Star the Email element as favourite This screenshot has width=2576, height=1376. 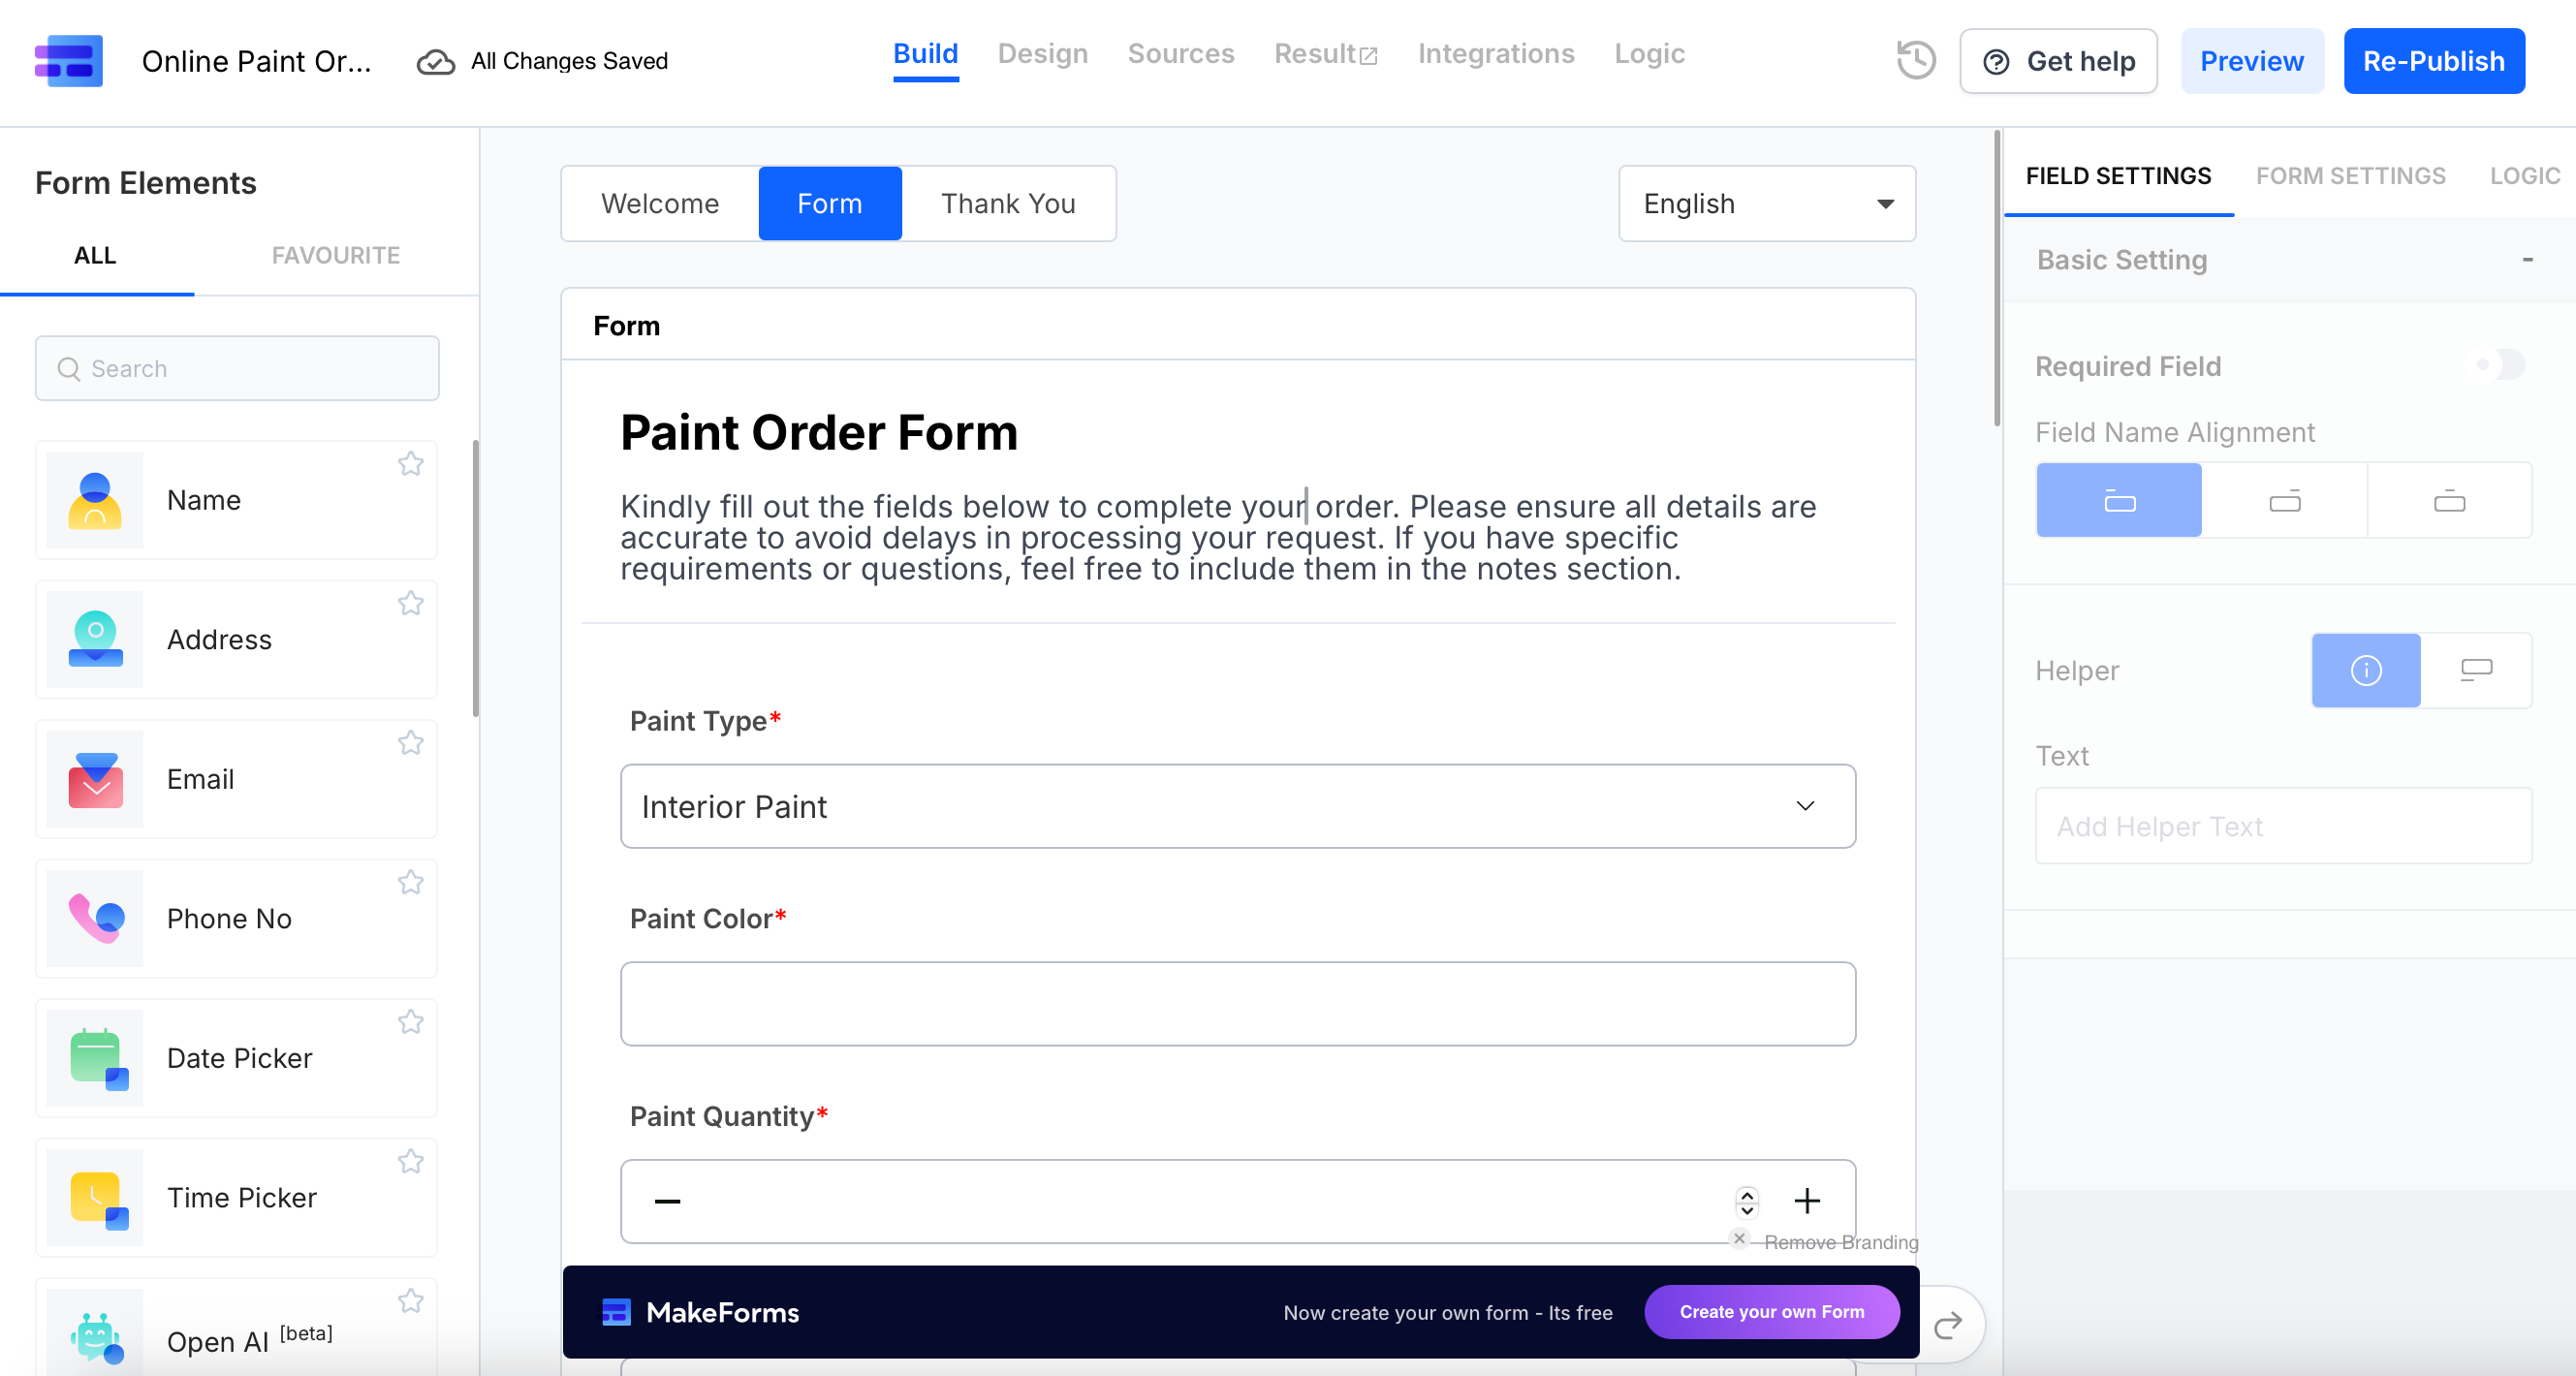click(x=410, y=743)
